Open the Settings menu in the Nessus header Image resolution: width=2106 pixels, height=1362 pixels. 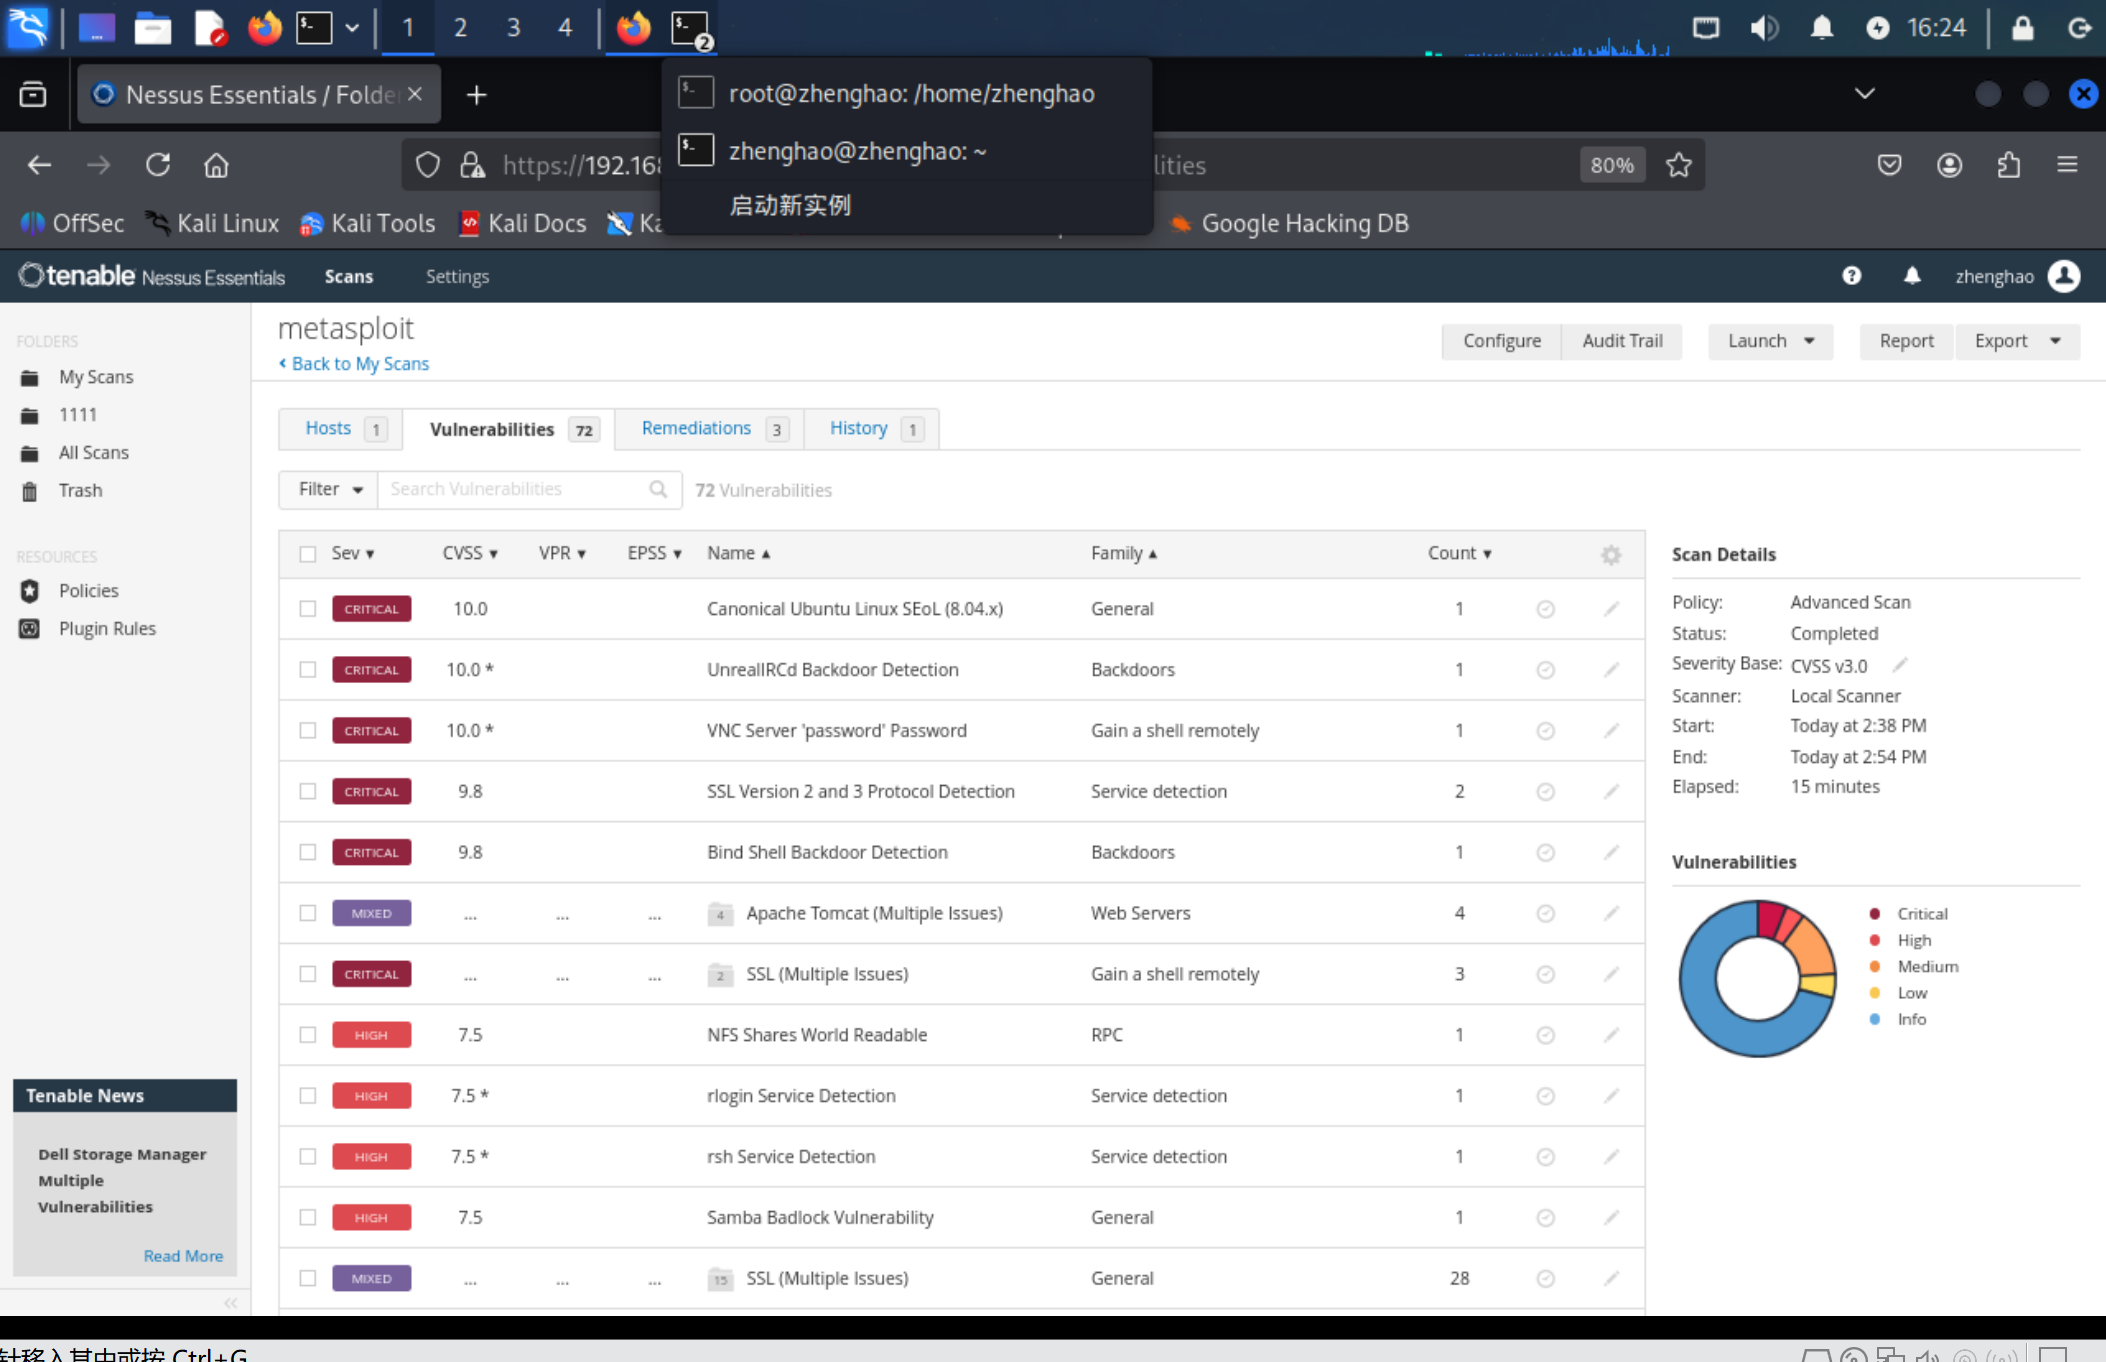click(x=457, y=277)
